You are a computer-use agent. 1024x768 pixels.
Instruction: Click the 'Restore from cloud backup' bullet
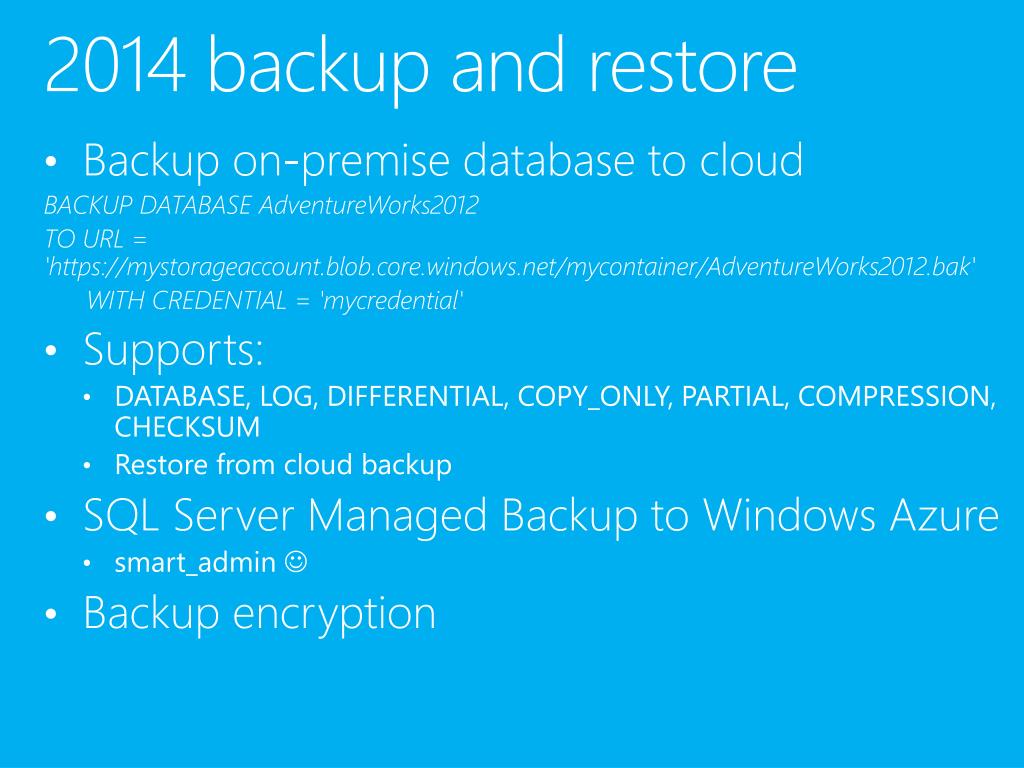283,465
